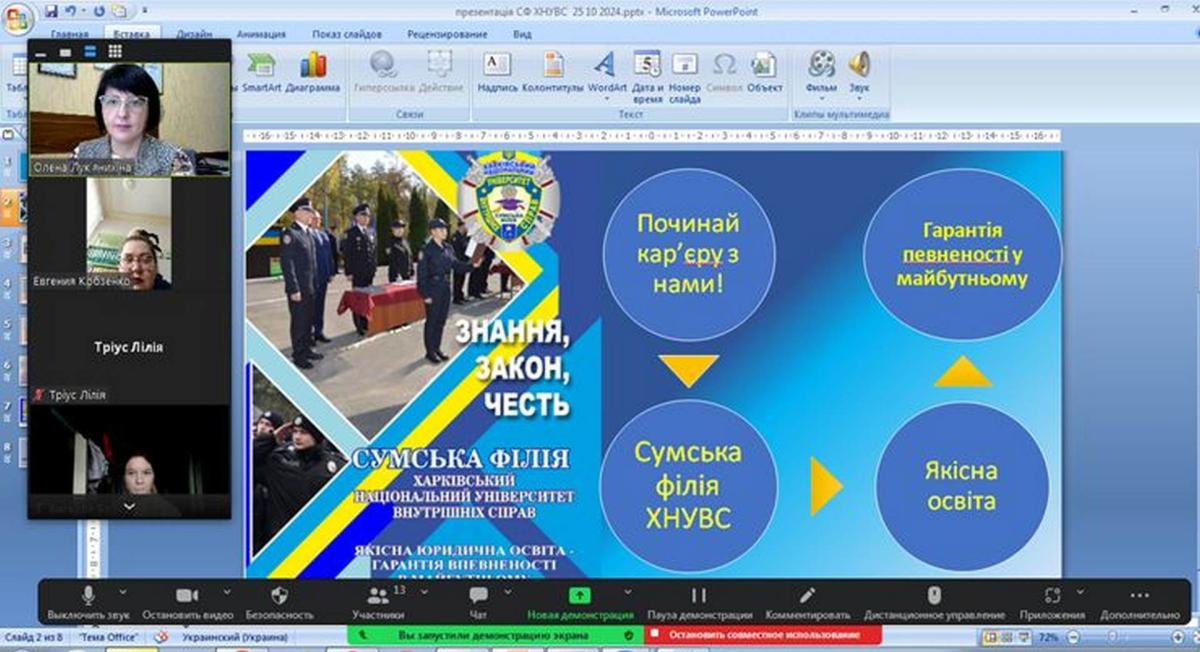This screenshot has width=1200, height=652.
Task: Select Тріус Лілія participant tile
Action: tap(129, 347)
